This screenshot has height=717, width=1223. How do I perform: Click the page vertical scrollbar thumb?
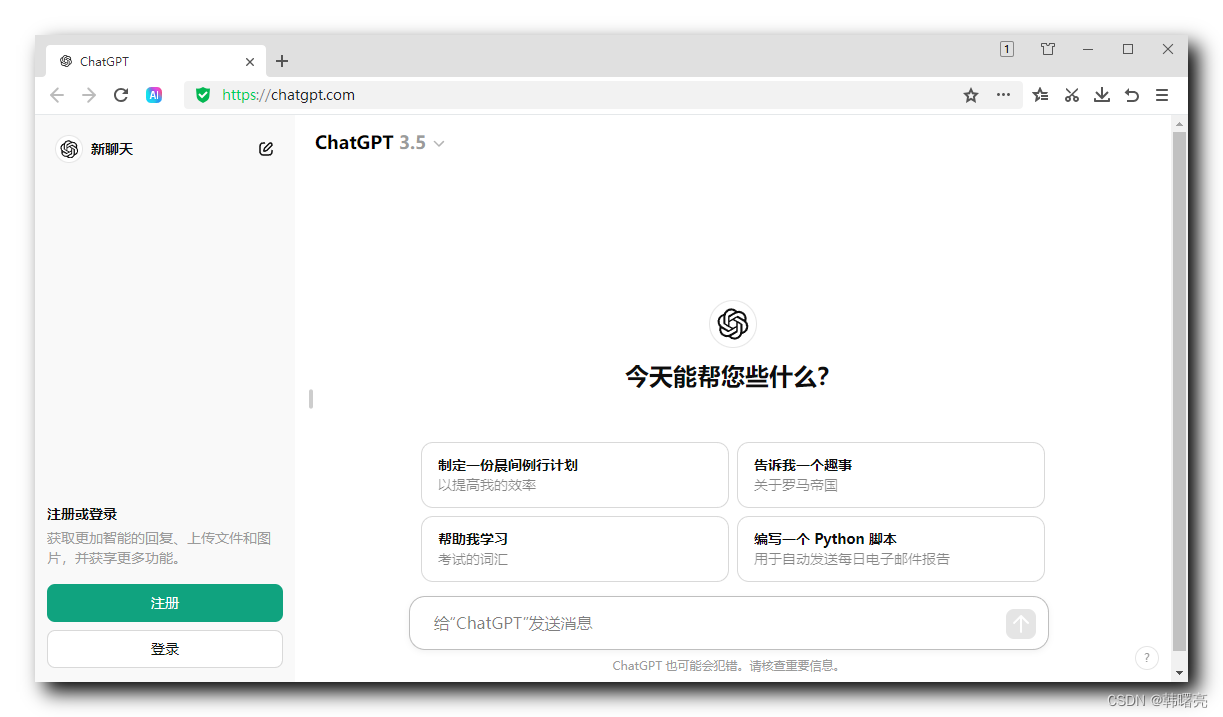pyautogui.click(x=1179, y=391)
